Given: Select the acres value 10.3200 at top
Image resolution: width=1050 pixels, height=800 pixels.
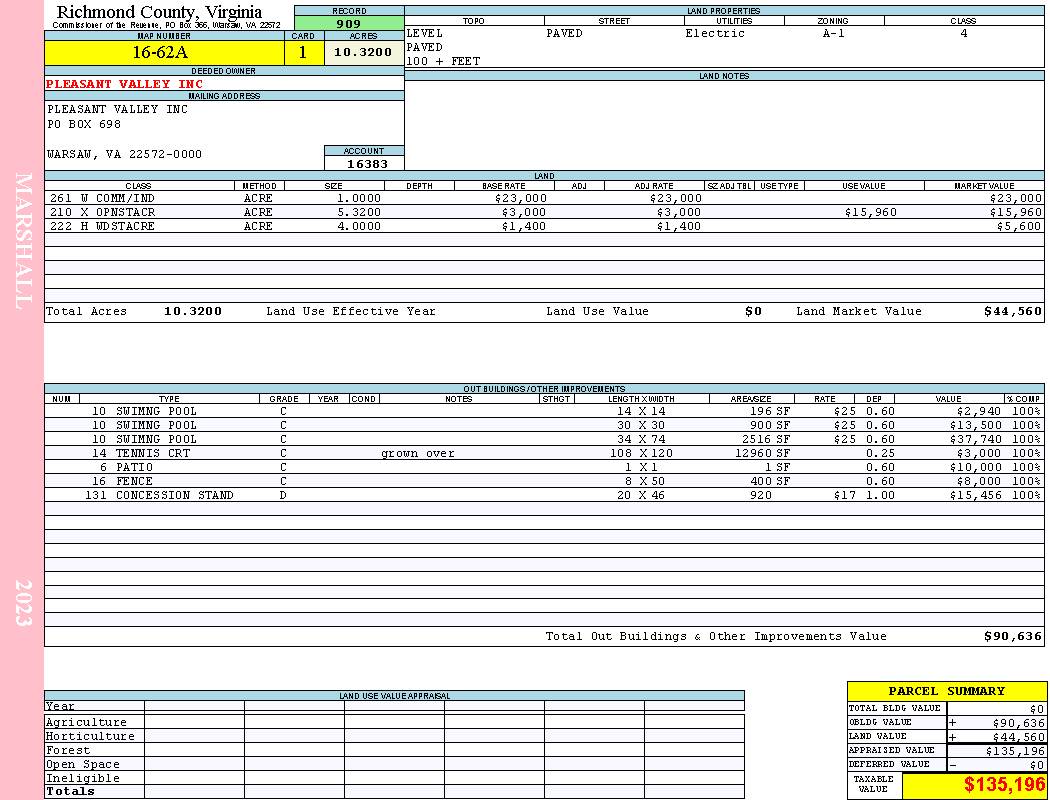Looking at the screenshot, I should click(364, 53).
